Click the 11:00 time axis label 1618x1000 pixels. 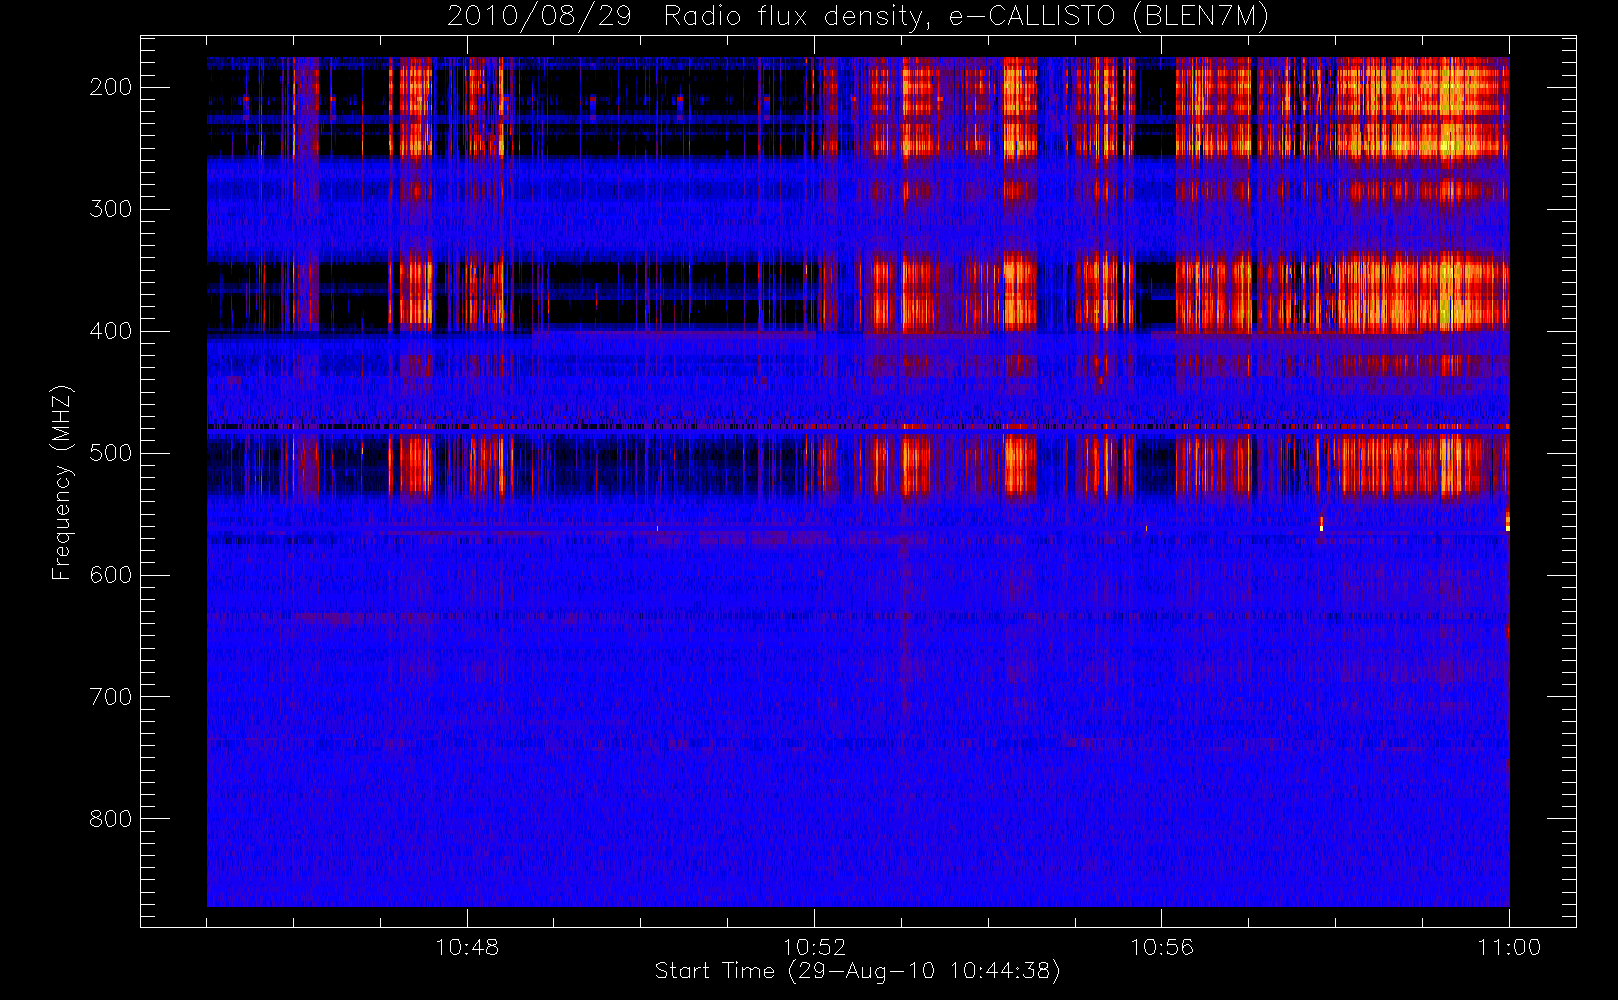[1509, 947]
